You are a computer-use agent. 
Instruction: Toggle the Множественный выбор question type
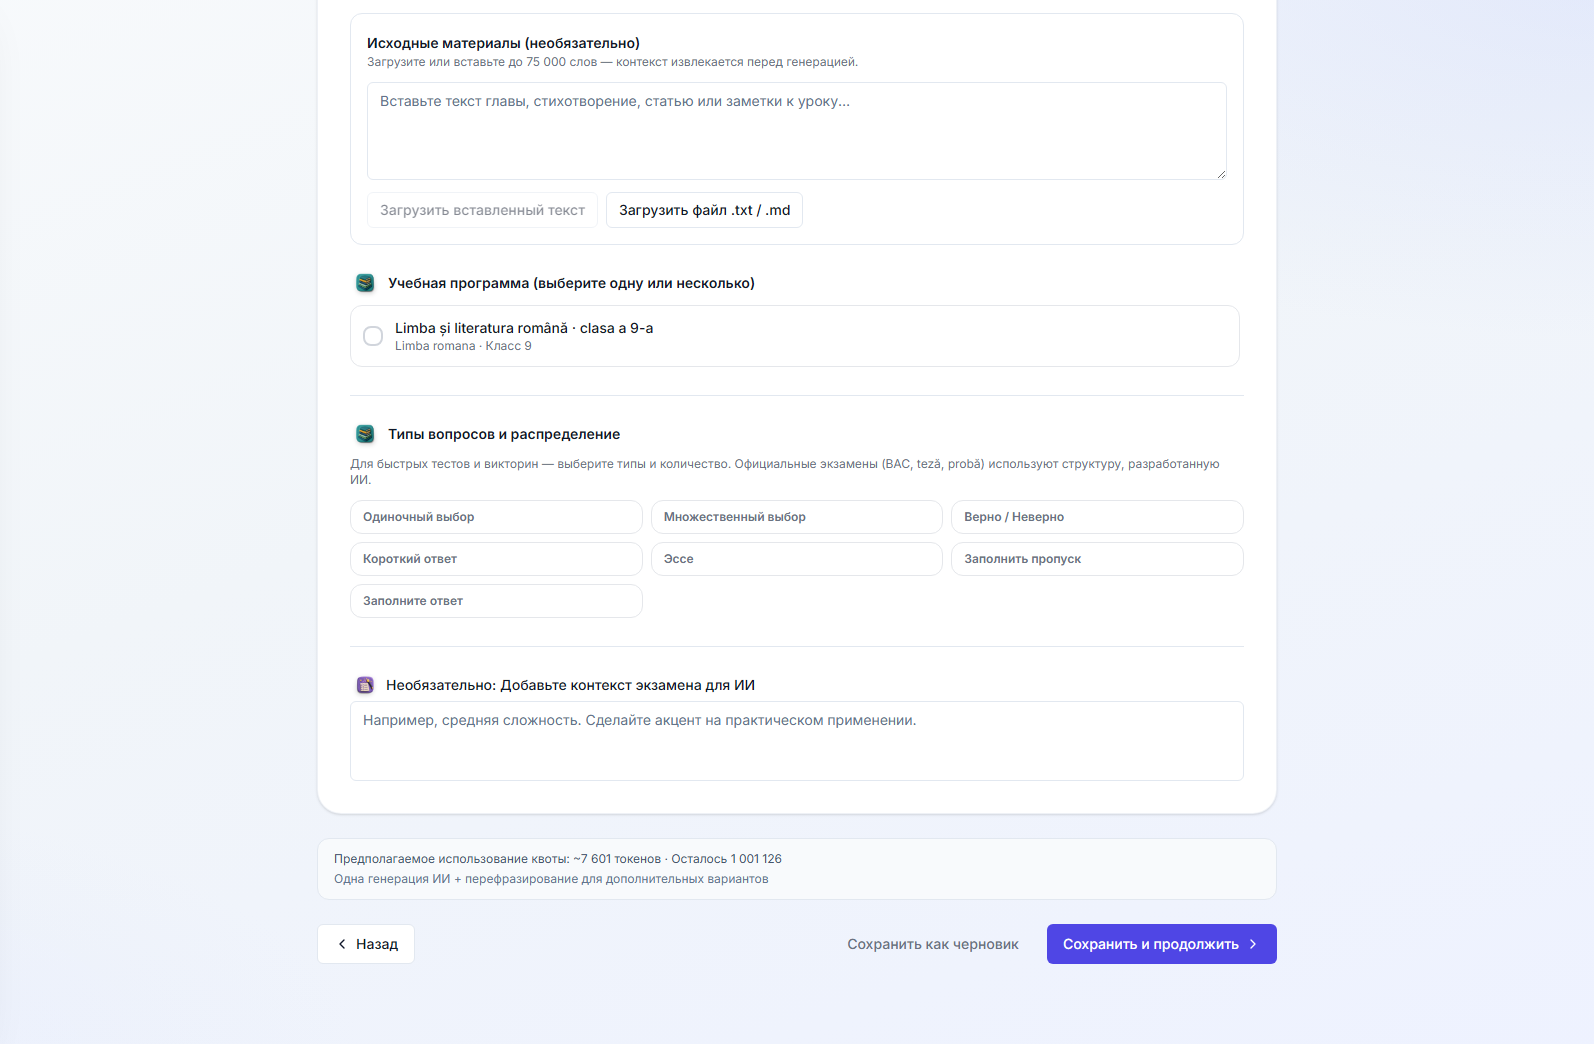coord(797,517)
